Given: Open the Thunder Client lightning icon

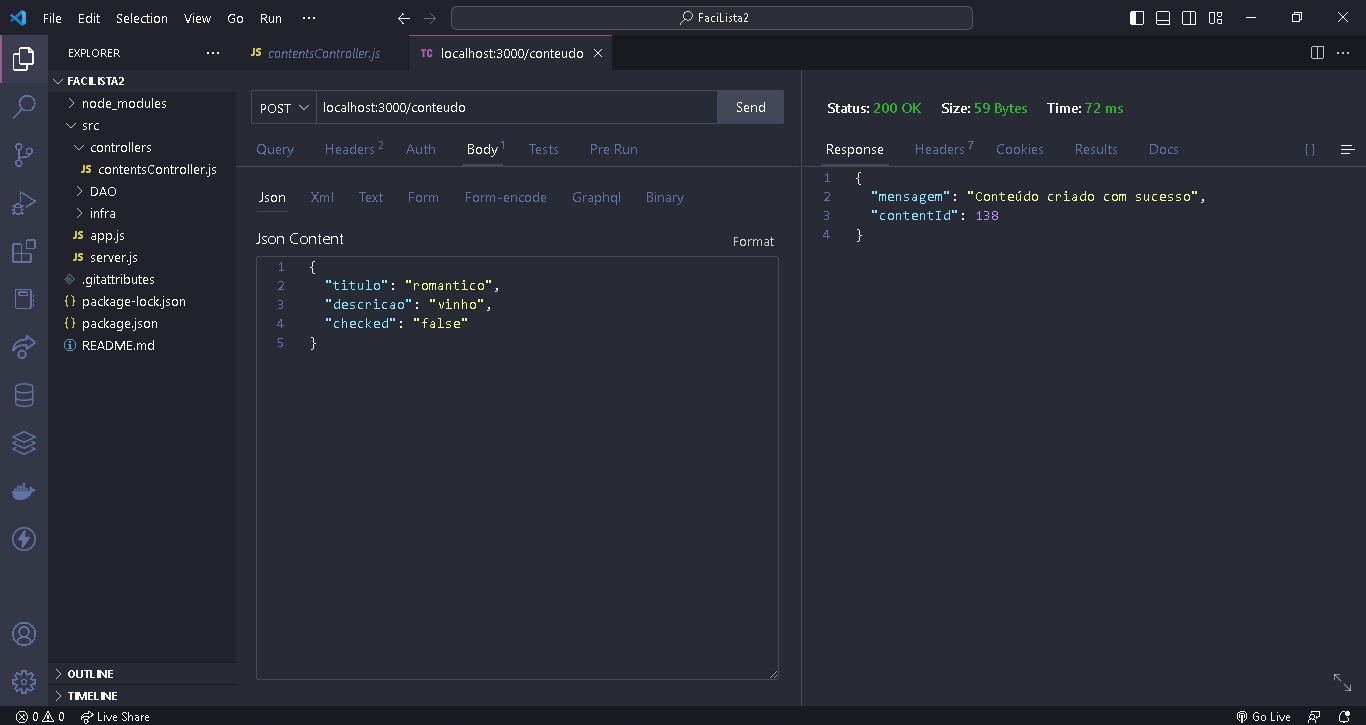Looking at the screenshot, I should [x=24, y=539].
